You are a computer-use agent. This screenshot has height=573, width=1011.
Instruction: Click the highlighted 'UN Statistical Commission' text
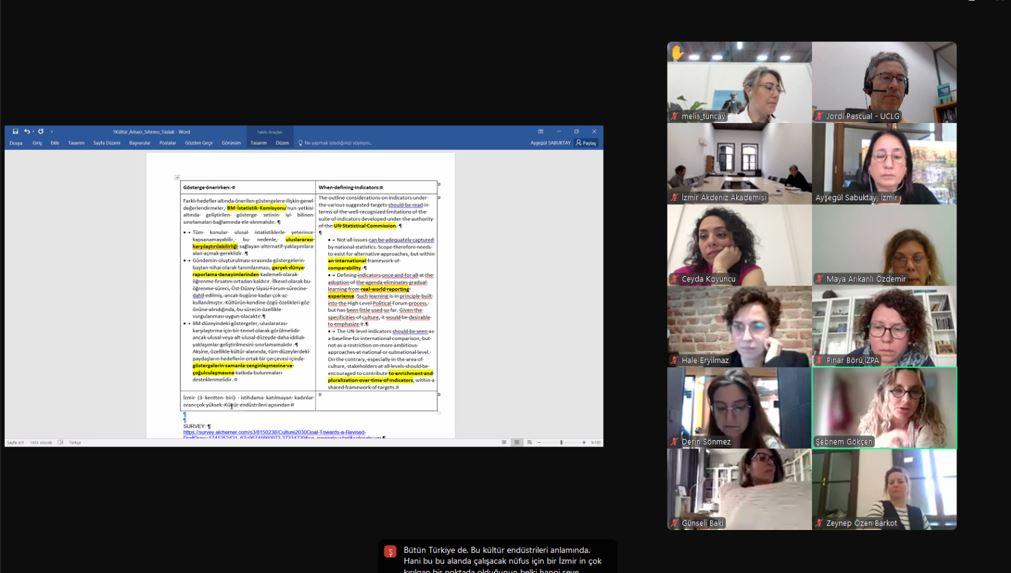point(365,226)
